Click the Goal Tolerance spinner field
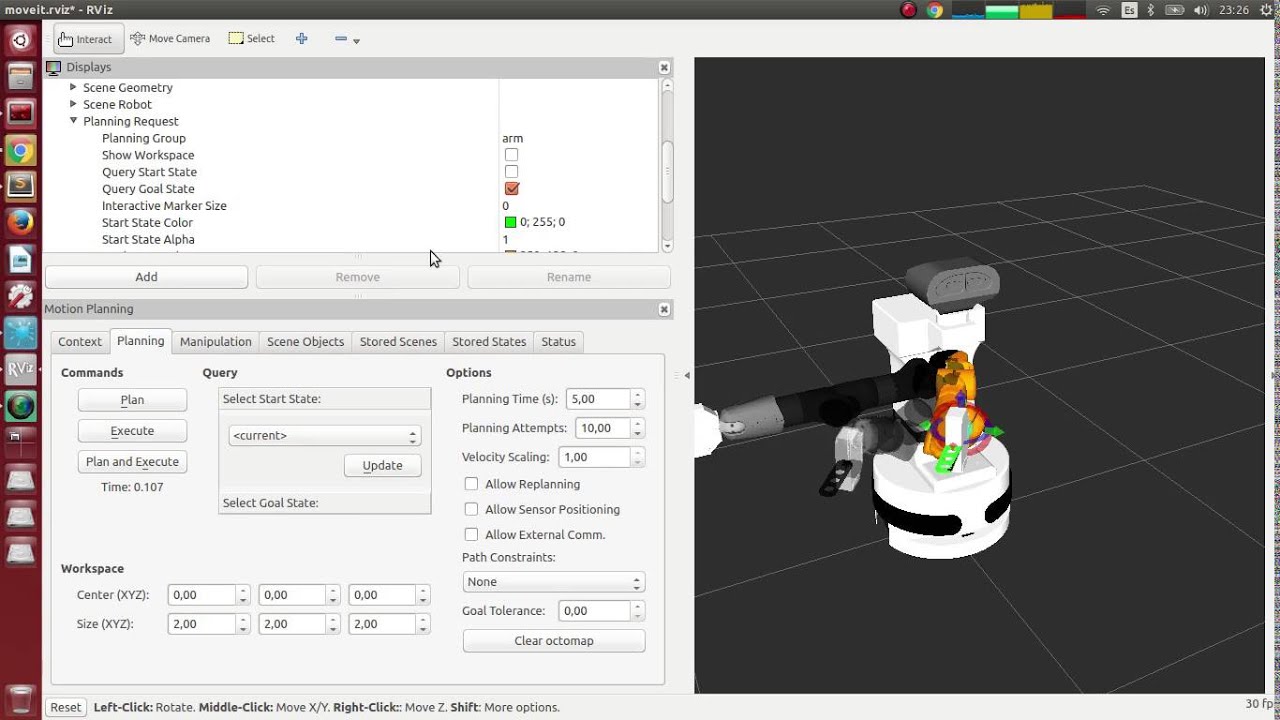 (x=602, y=611)
